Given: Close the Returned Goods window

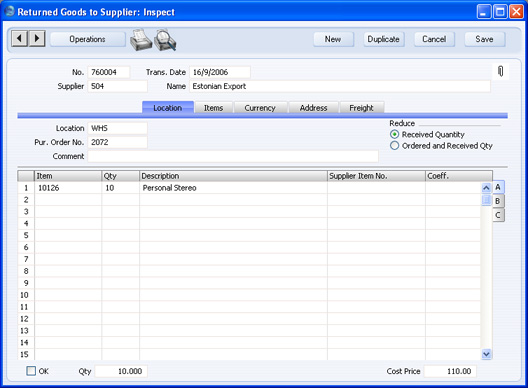Looking at the screenshot, I should pyautogui.click(x=516, y=12).
